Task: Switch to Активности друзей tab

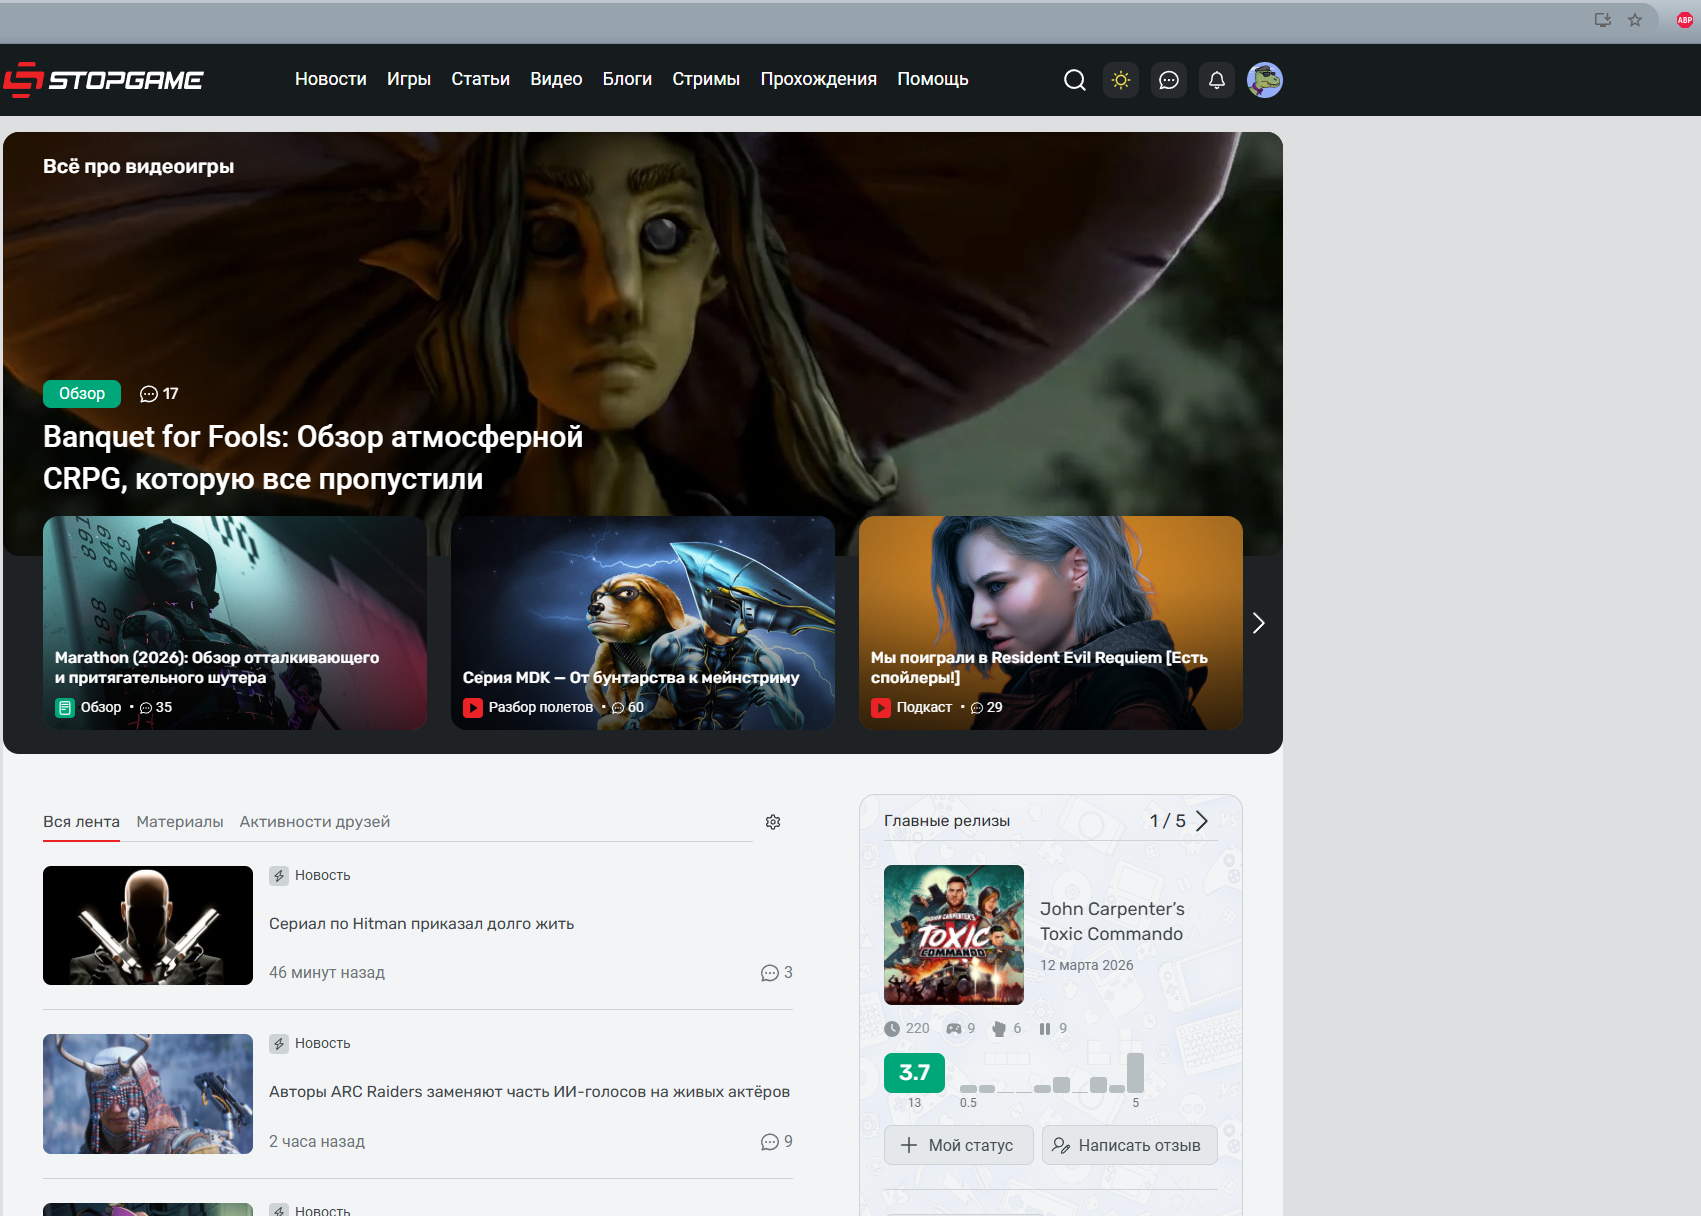Action: point(314,822)
